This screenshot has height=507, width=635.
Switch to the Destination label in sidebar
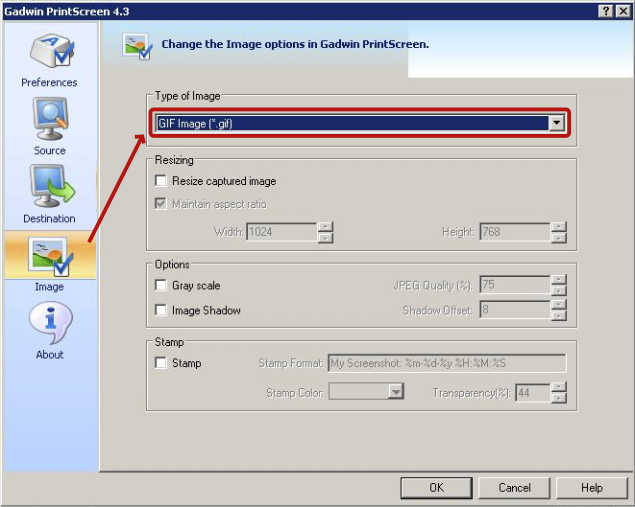[x=49, y=219]
